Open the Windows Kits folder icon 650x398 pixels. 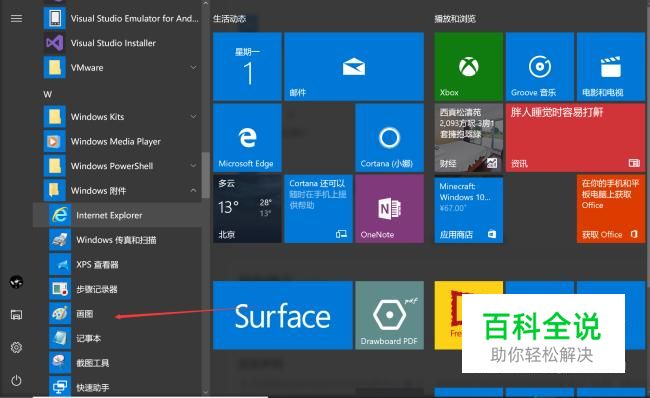coord(55,116)
